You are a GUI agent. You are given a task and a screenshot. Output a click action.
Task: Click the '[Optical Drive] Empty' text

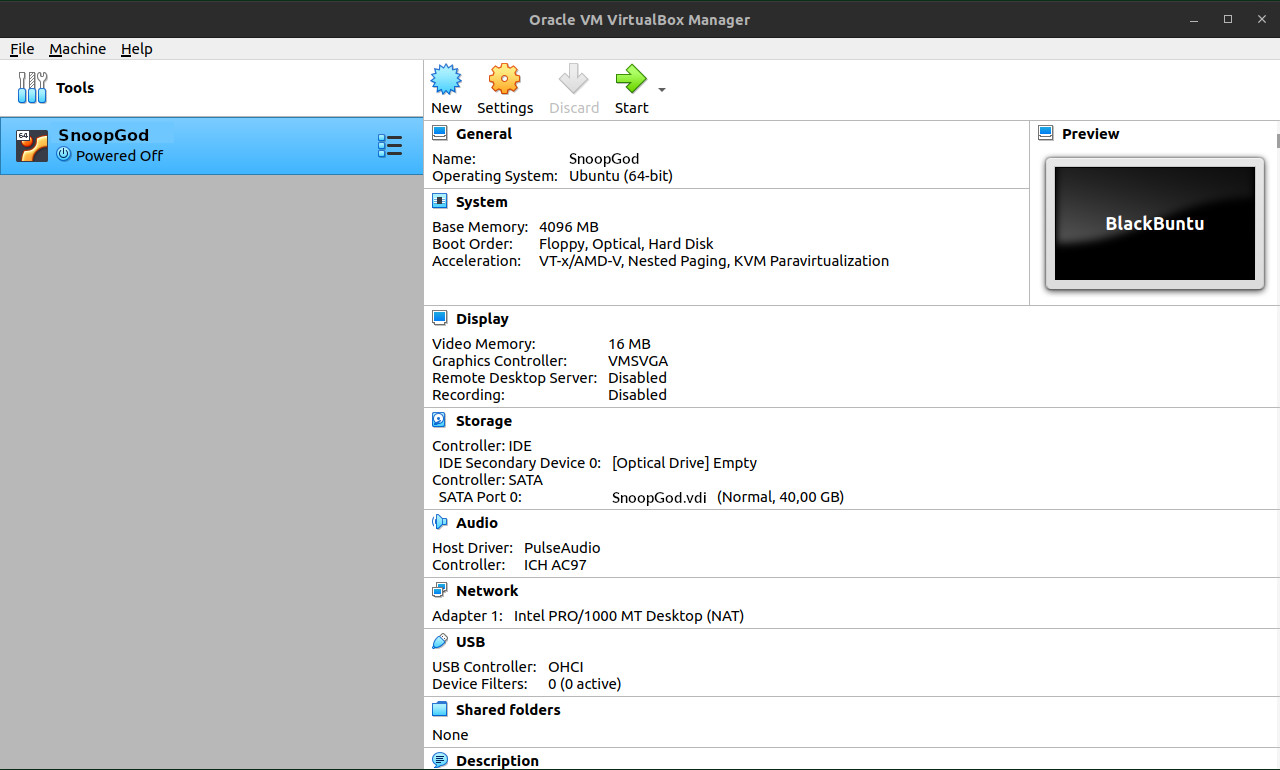684,463
